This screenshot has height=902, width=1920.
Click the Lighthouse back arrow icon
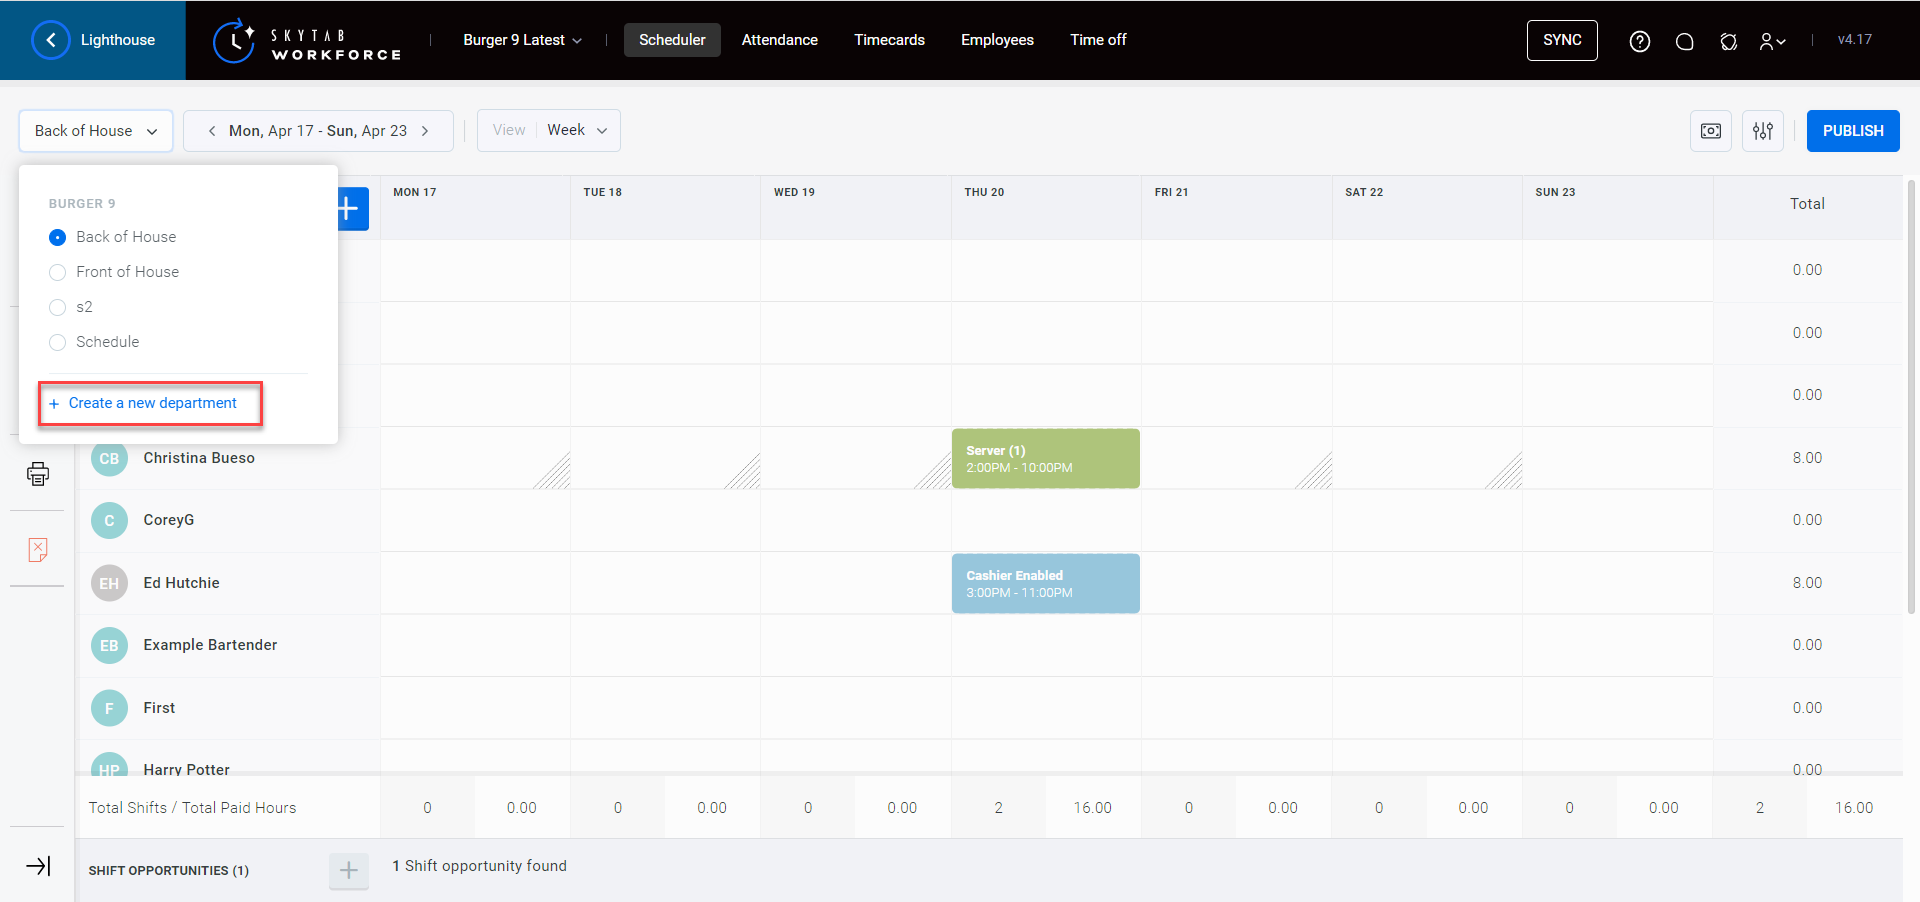tap(51, 40)
